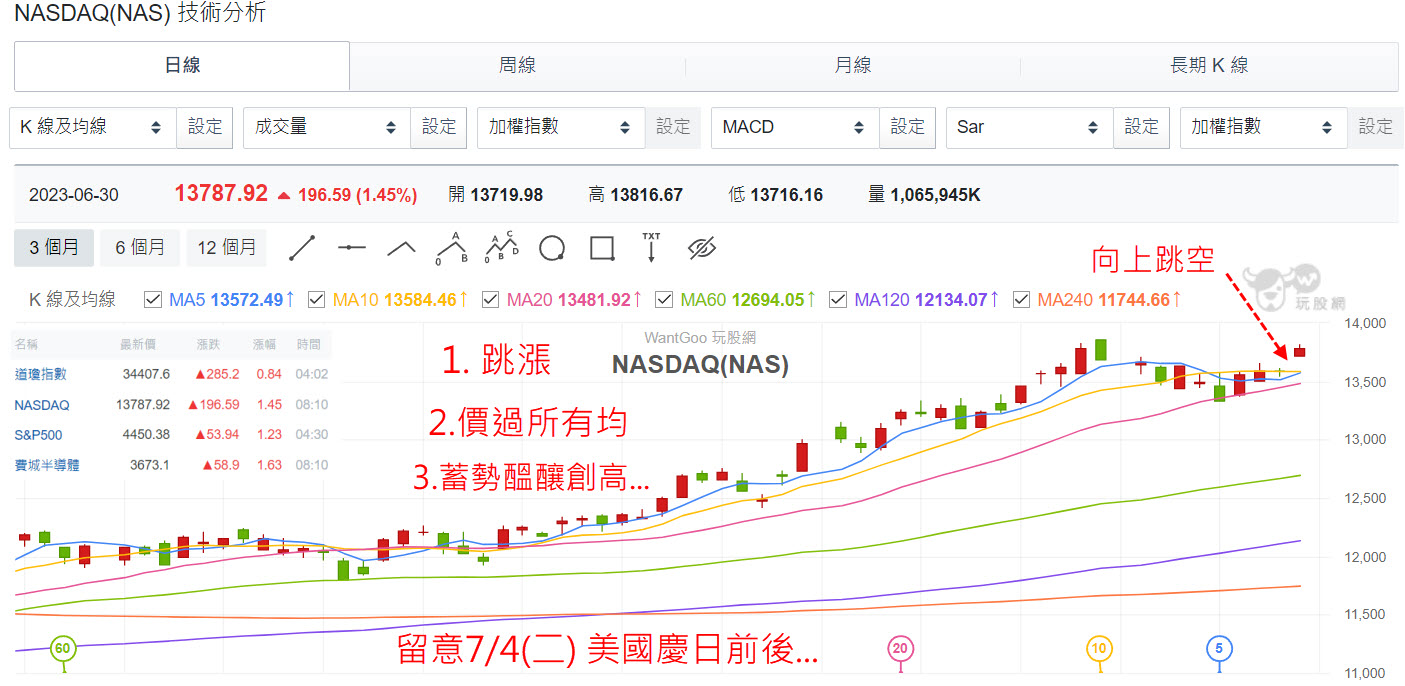Select the trend line drawing tool
The width and height of the screenshot is (1405, 686).
(x=302, y=247)
